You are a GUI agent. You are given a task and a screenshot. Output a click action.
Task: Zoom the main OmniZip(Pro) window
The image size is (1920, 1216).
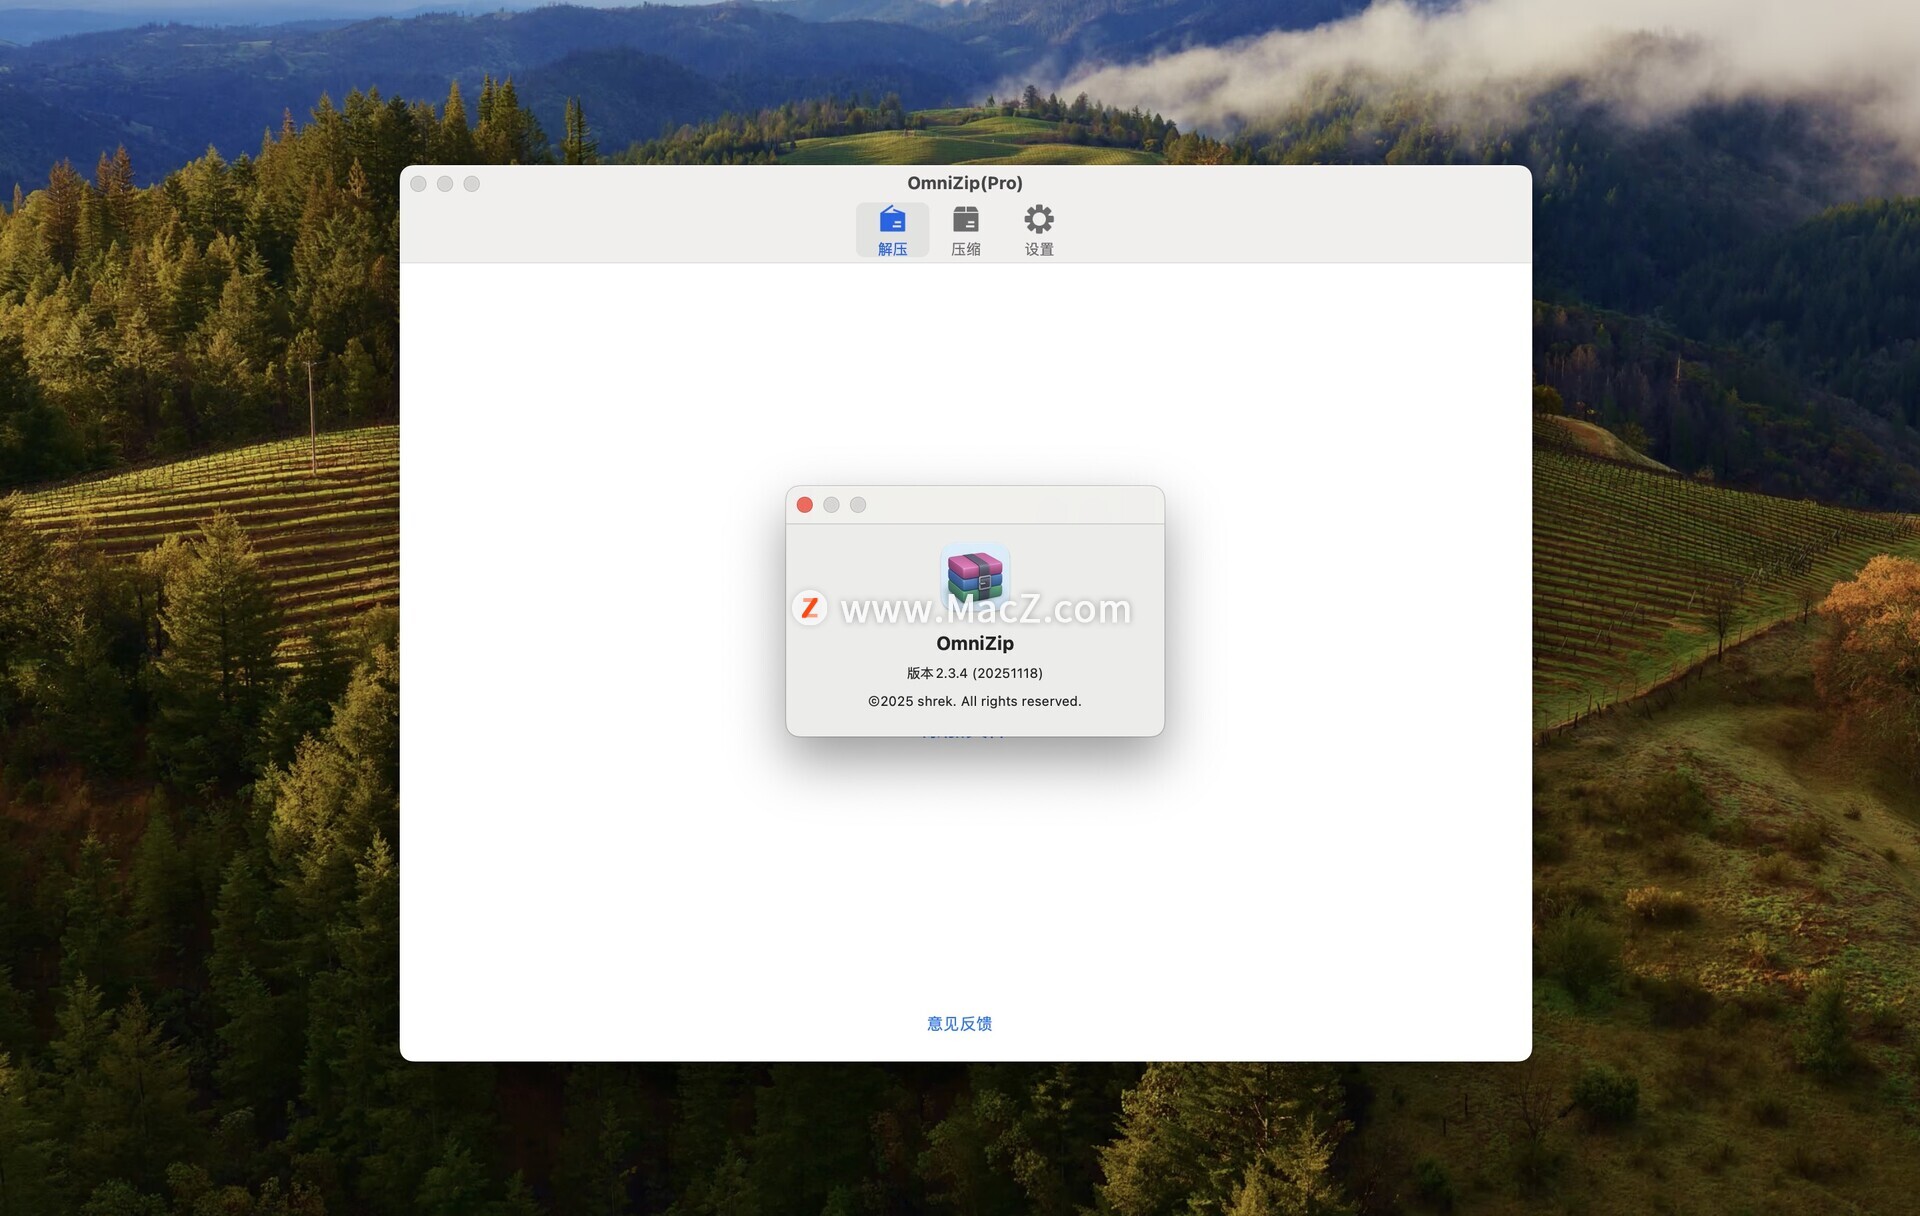pyautogui.click(x=472, y=184)
